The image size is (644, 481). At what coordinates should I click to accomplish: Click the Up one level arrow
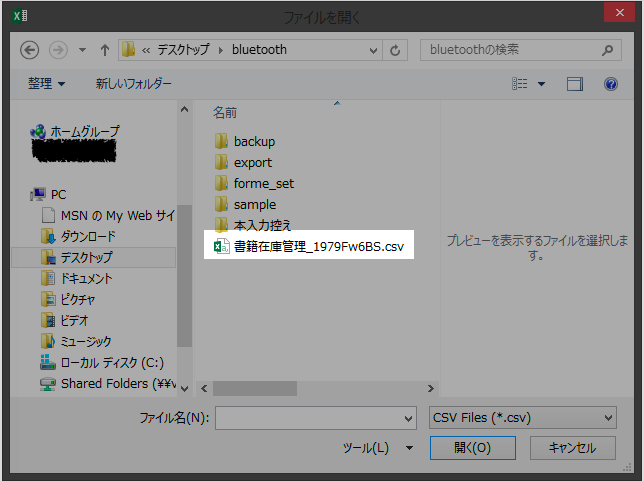pos(102,50)
